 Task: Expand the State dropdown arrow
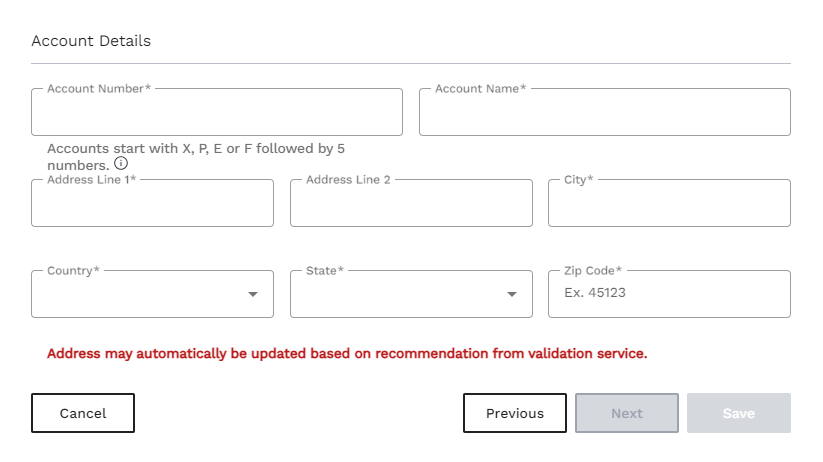[512, 294]
